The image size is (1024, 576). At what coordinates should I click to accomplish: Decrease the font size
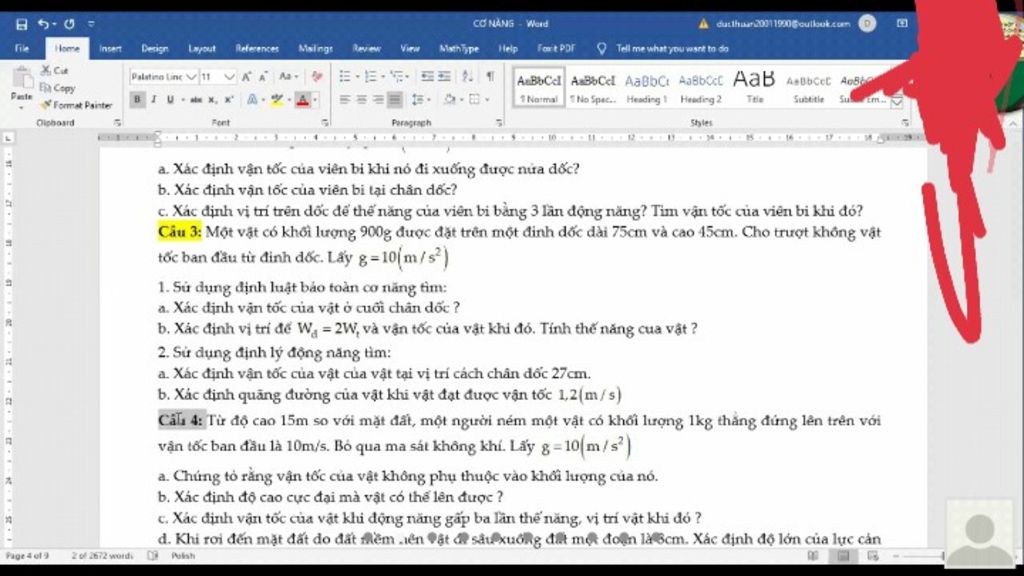(x=263, y=77)
